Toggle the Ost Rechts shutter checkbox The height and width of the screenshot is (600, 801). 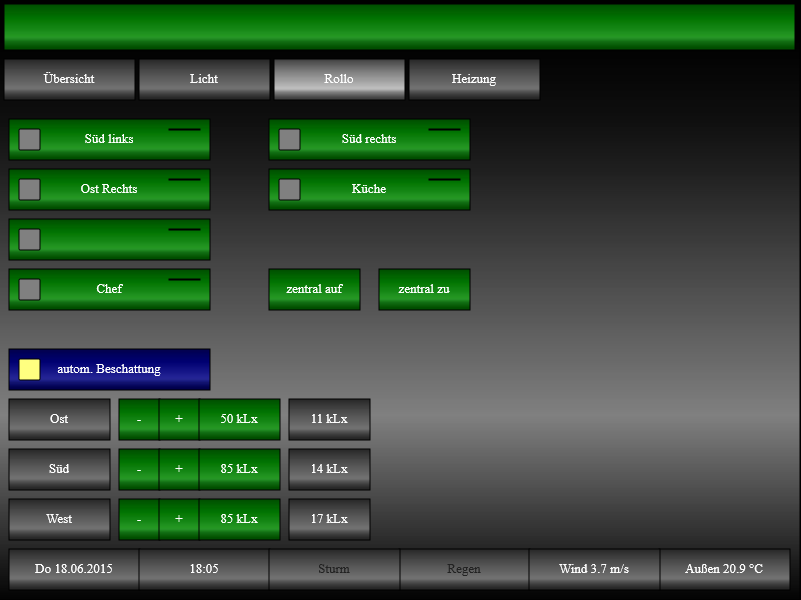(30, 189)
